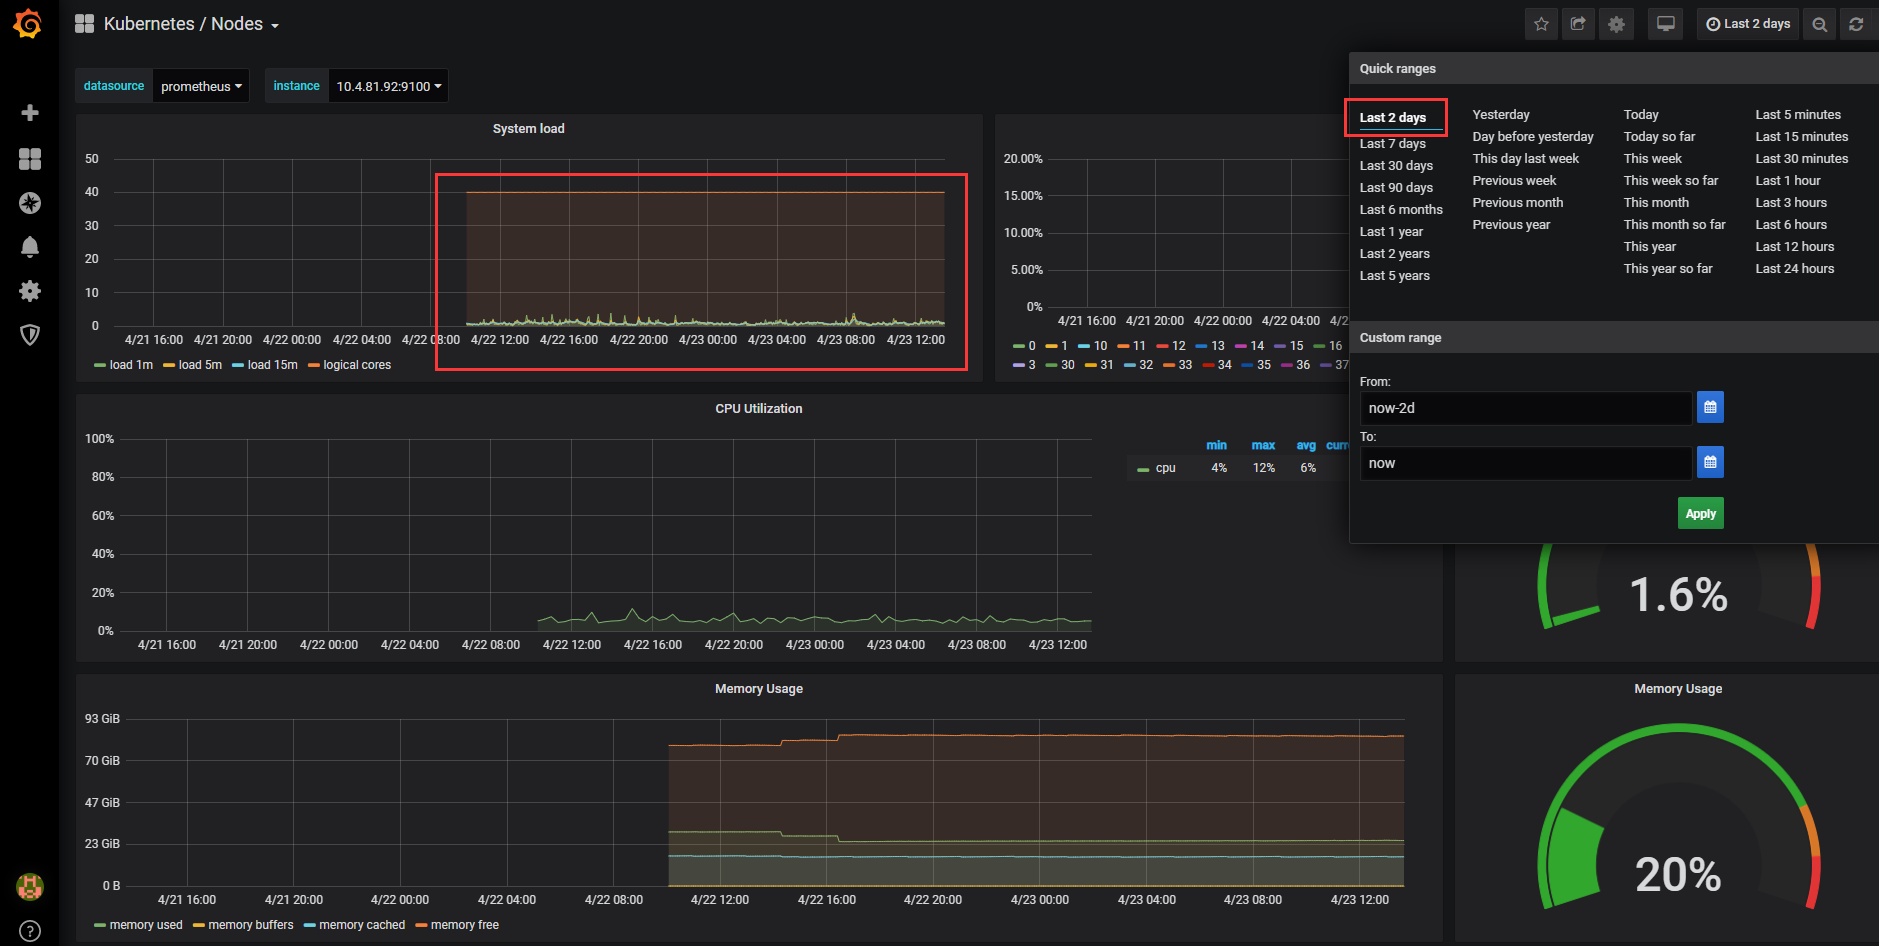Pick This week so far range

point(1670,181)
